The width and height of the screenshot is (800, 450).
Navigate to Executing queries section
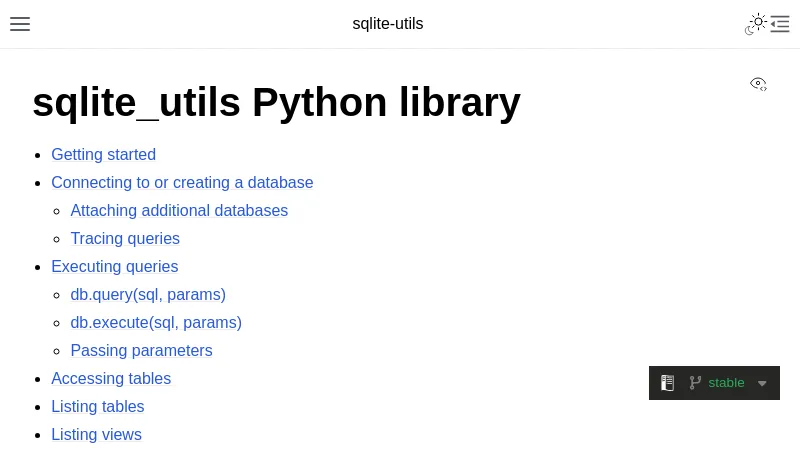click(x=114, y=267)
